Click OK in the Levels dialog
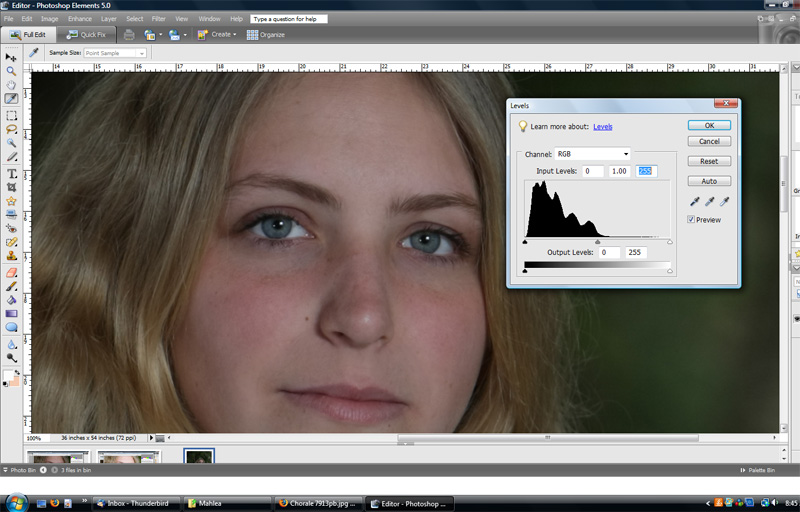Image resolution: width=800 pixels, height=512 pixels. tap(709, 125)
